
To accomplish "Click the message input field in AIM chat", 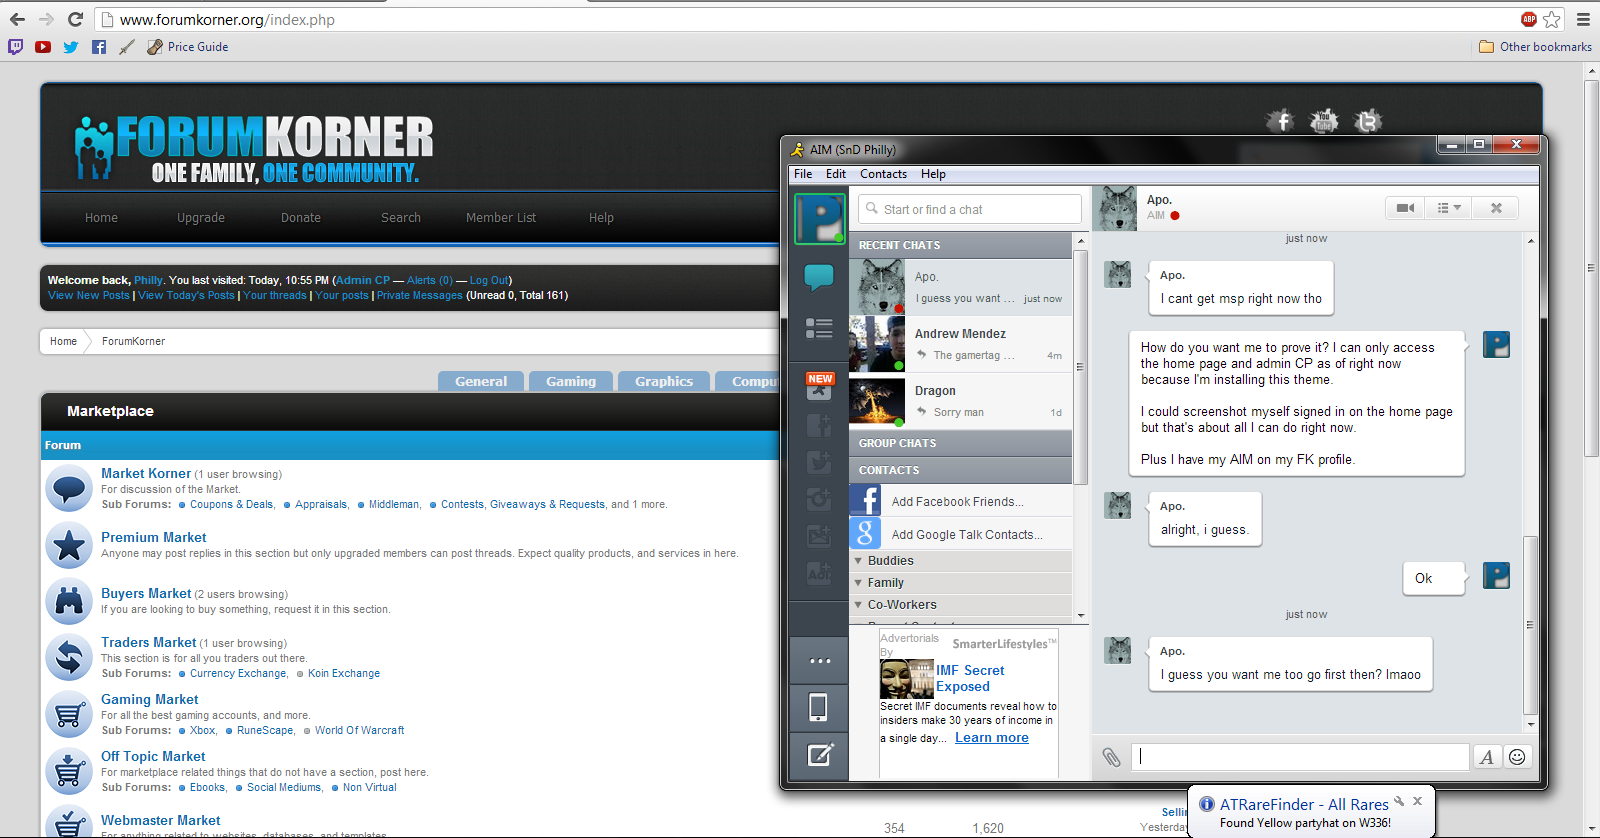I will [1300, 757].
